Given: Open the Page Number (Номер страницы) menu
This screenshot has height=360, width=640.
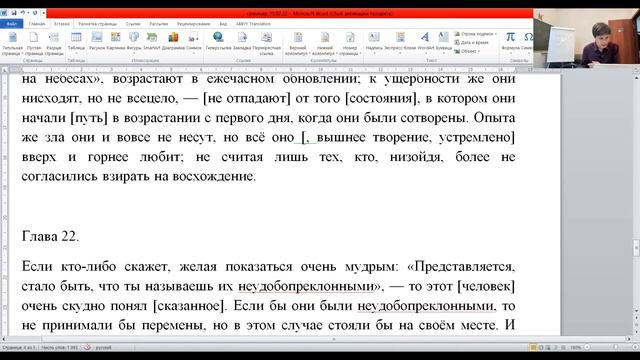Looking at the screenshot, I should pyautogui.click(x=350, y=44).
